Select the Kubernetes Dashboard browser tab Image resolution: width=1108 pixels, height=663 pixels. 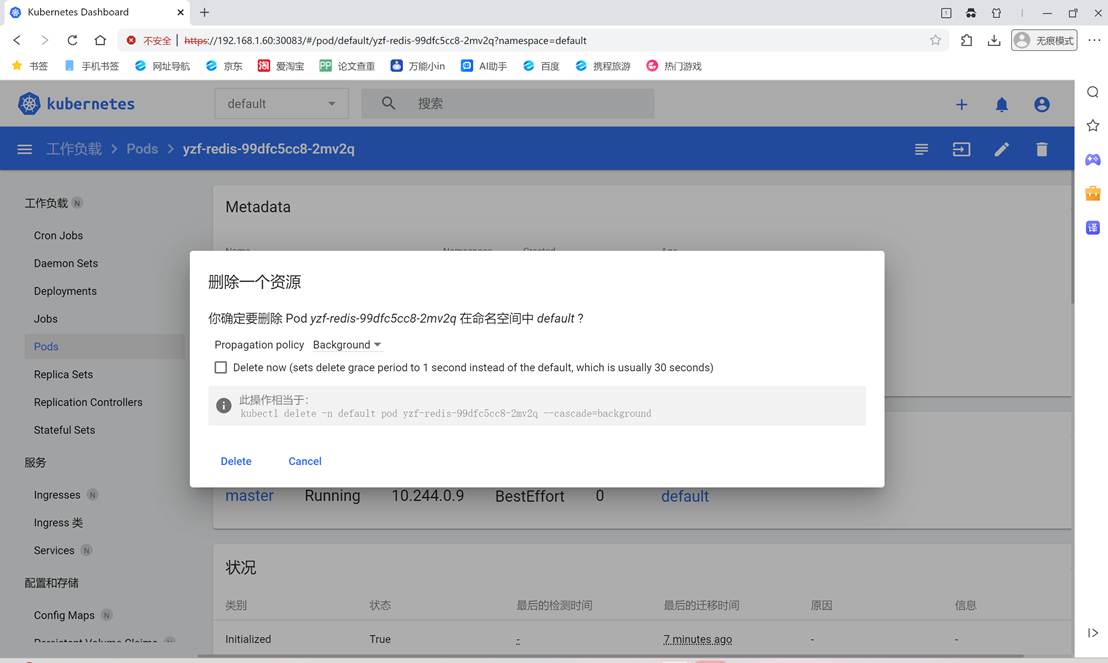[96, 12]
